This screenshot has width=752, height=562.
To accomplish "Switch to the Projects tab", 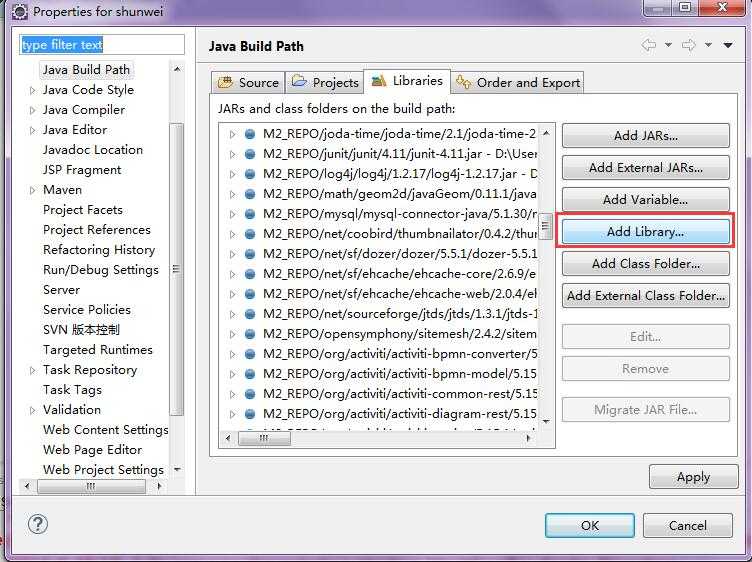I will pos(325,82).
